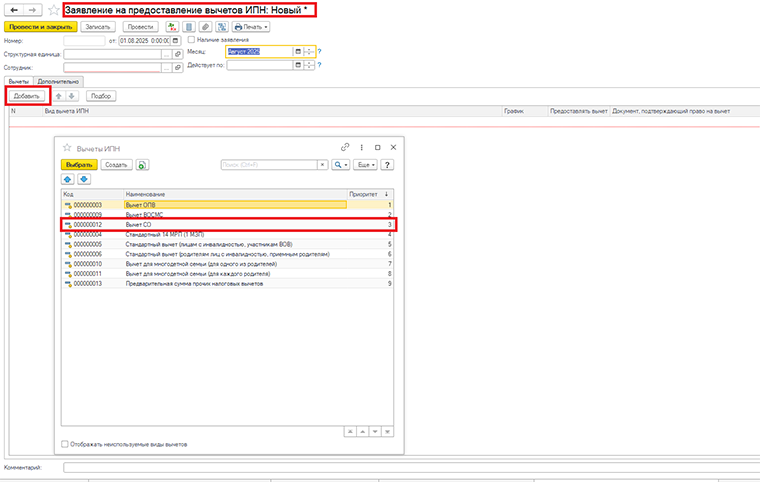The height and width of the screenshot is (482, 760).
Task: Select the Вычет СО row
Action: (230, 225)
